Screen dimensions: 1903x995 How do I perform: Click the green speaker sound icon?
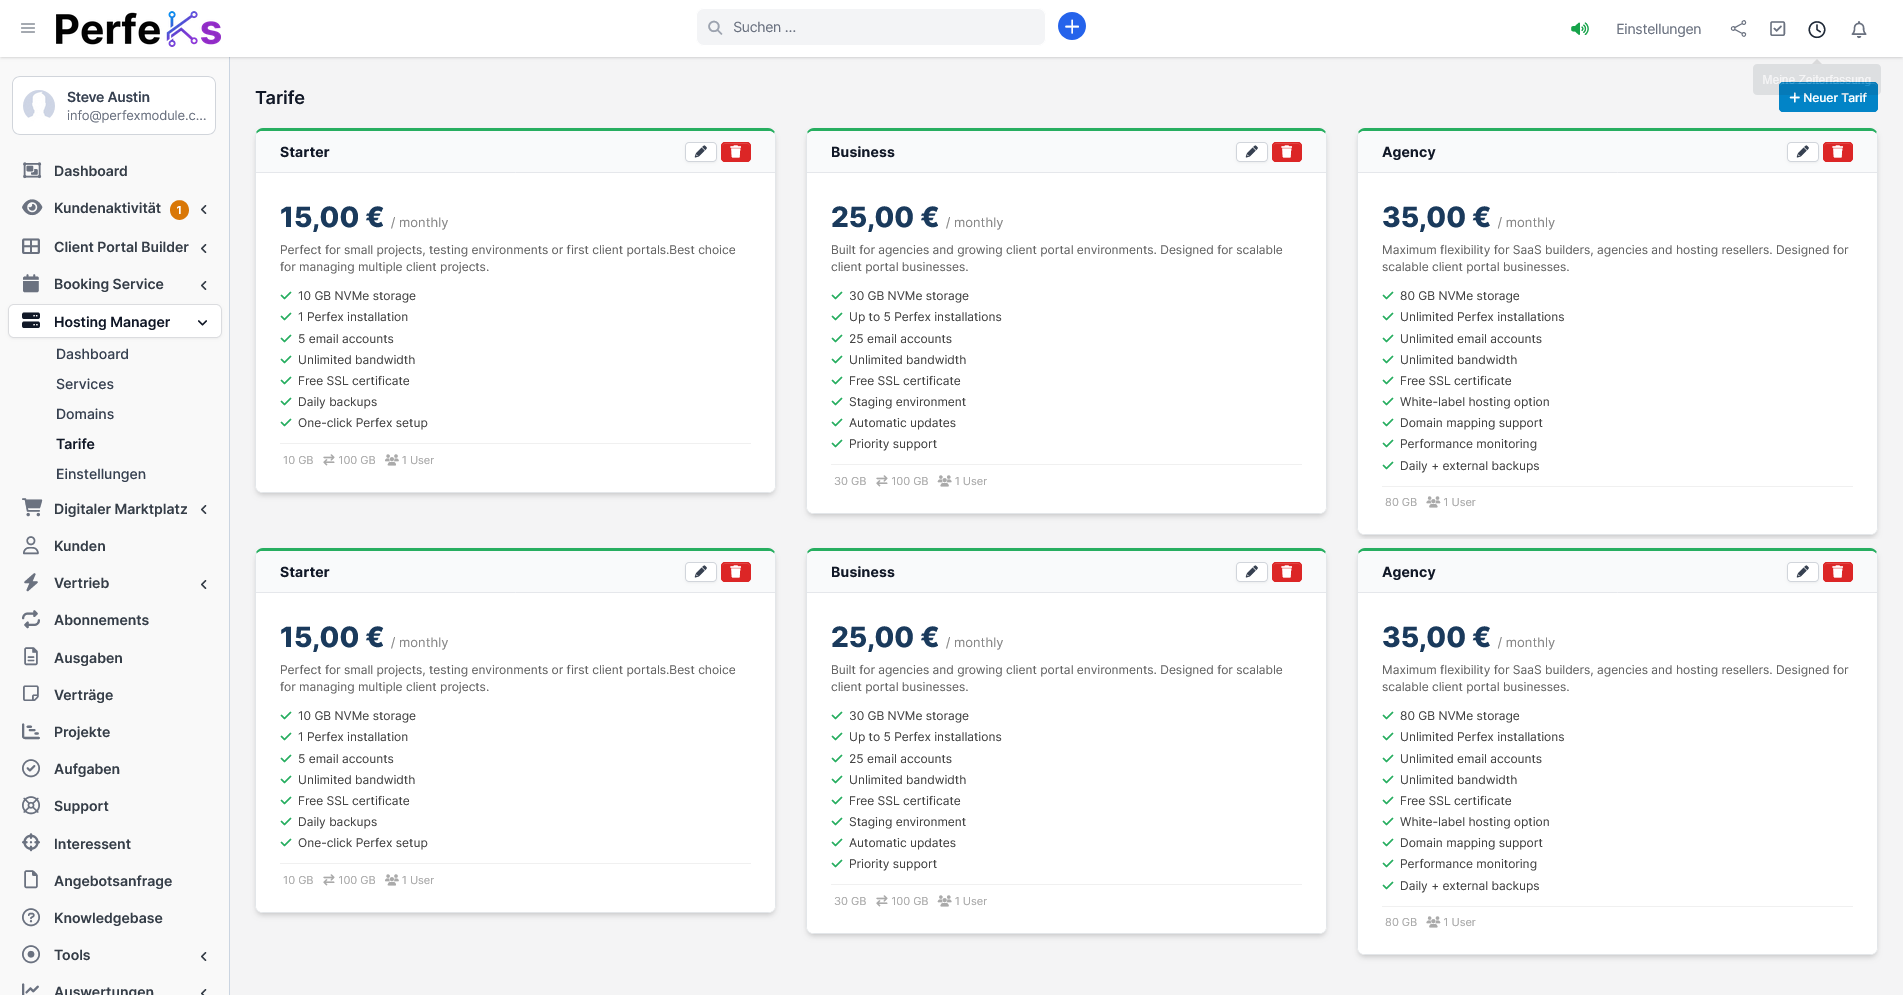[x=1579, y=29]
